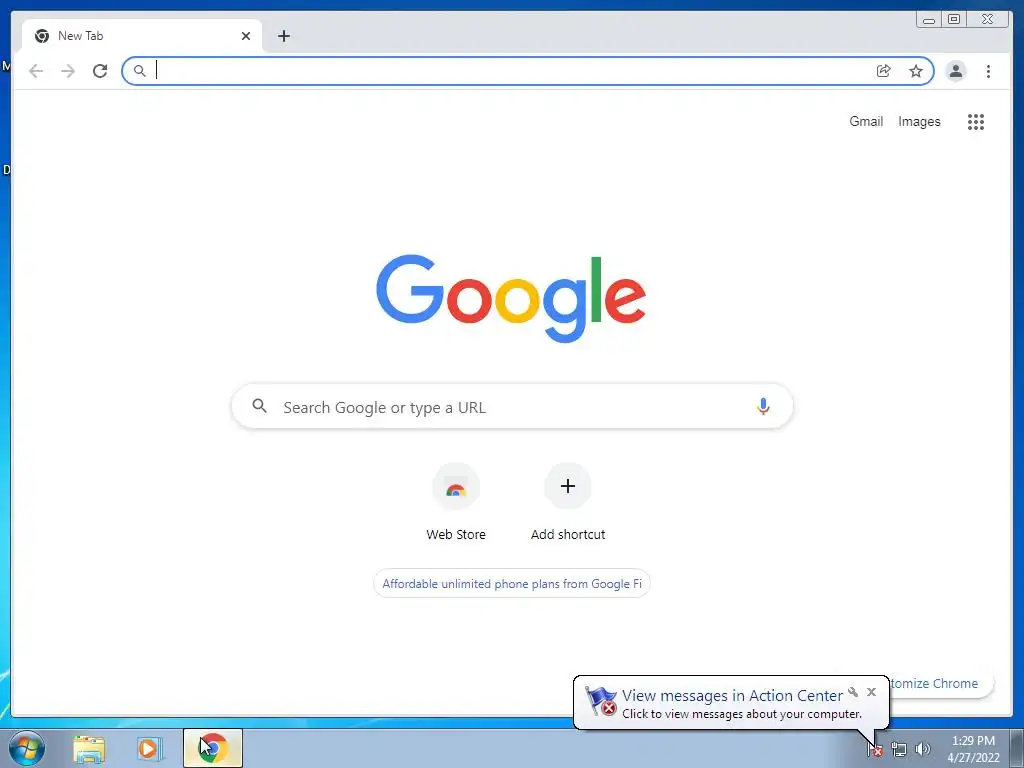Screen dimensions: 1024x768
Task: Minimize the Chrome window
Action: (929, 20)
